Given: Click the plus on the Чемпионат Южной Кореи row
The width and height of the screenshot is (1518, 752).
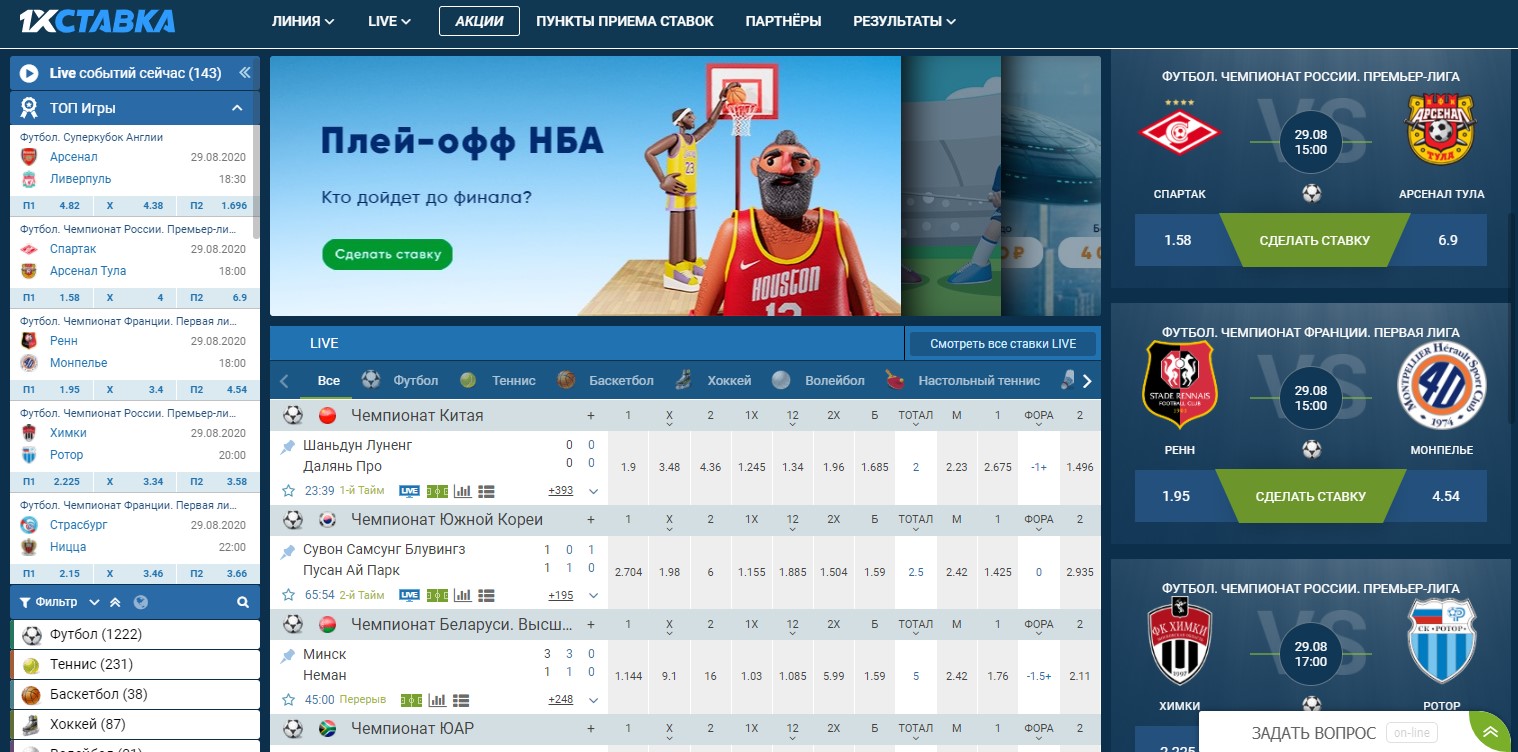Looking at the screenshot, I should 590,520.
